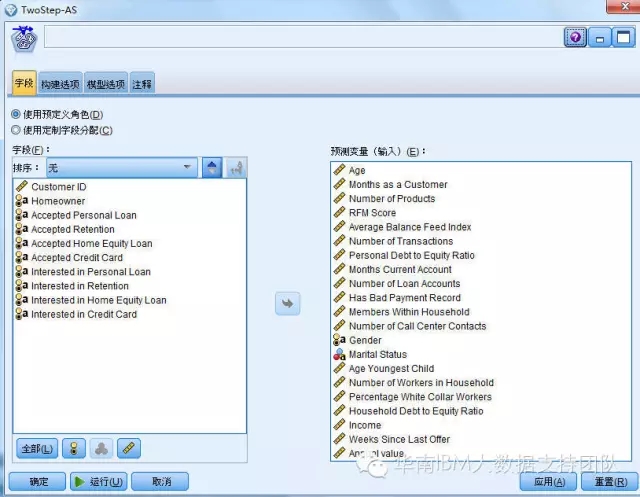Click the ruler icon beside Customer ID

click(x=22, y=186)
